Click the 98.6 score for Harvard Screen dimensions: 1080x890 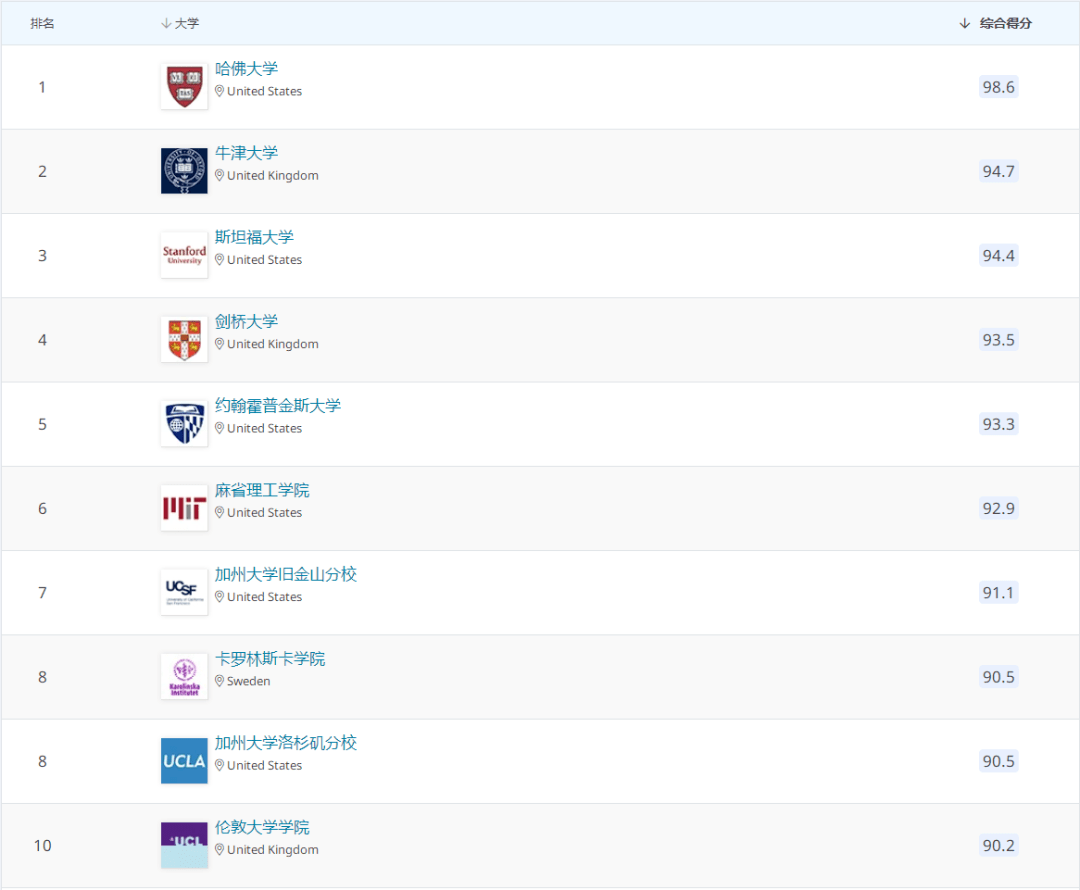tap(998, 87)
